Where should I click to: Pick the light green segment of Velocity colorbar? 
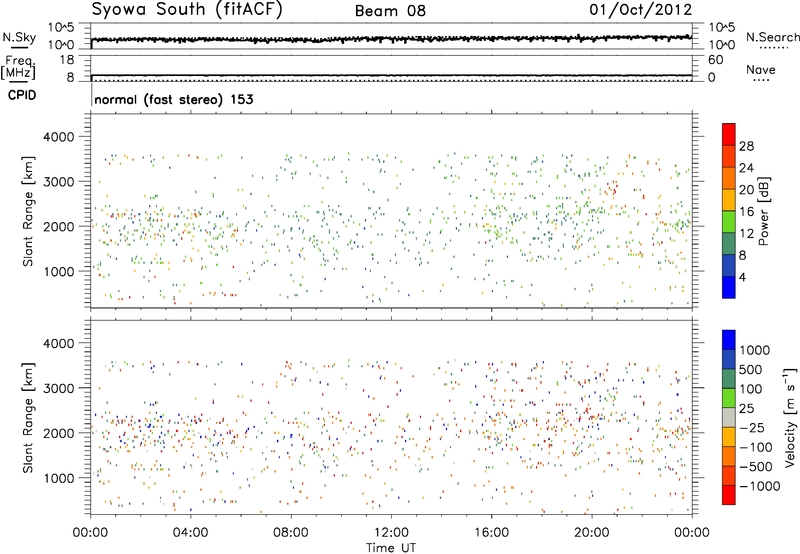point(729,398)
